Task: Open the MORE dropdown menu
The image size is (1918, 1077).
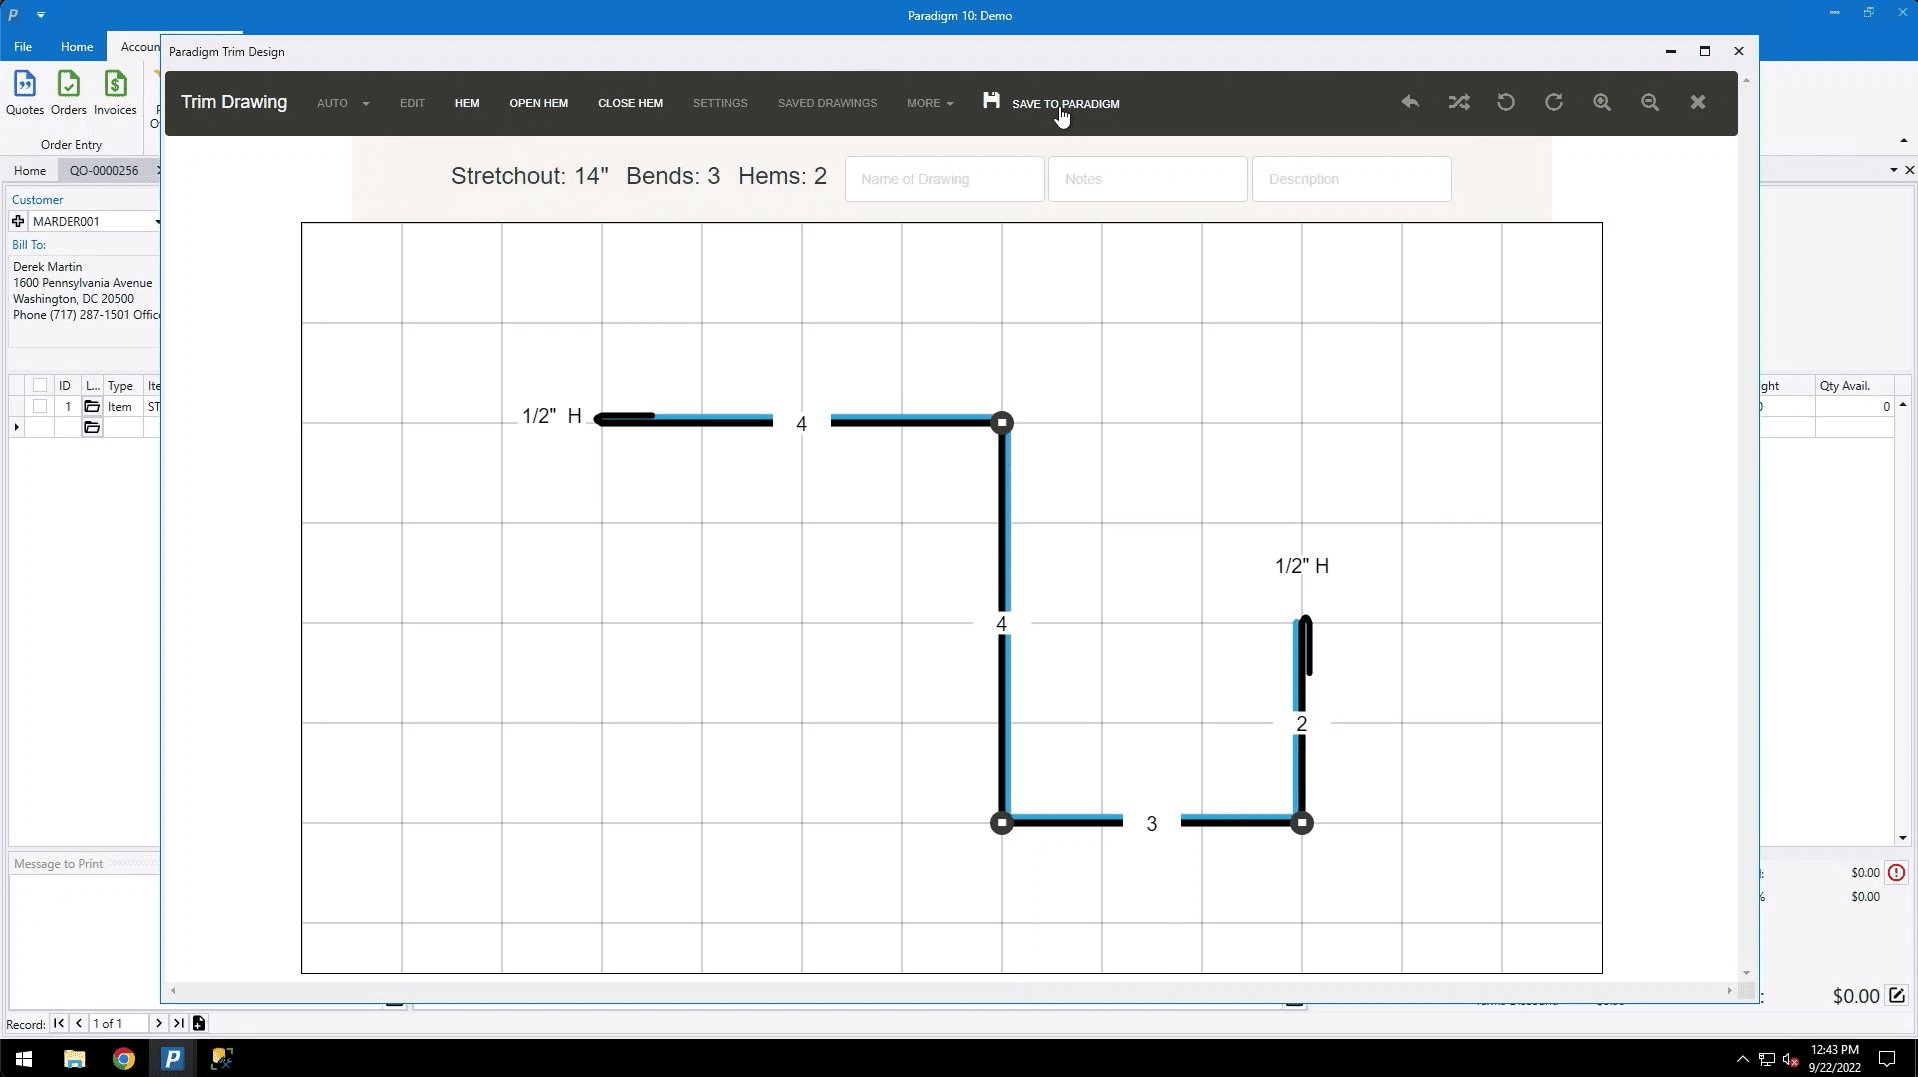Action: [x=929, y=103]
